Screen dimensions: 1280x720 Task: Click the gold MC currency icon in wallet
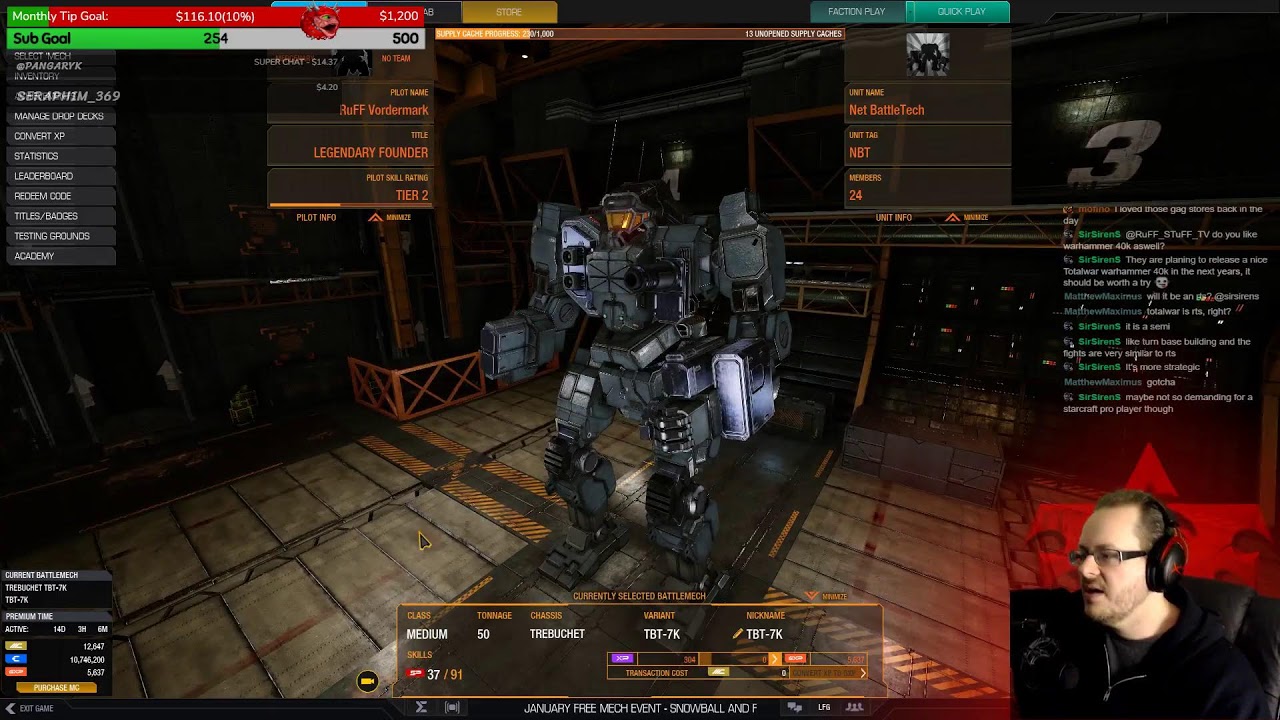[16, 647]
